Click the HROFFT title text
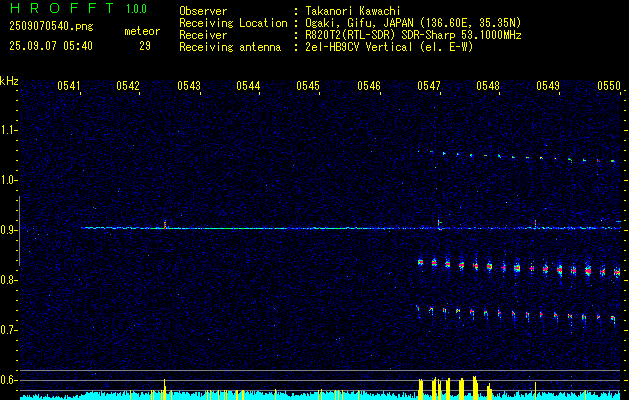629x400 pixels. coord(62,8)
